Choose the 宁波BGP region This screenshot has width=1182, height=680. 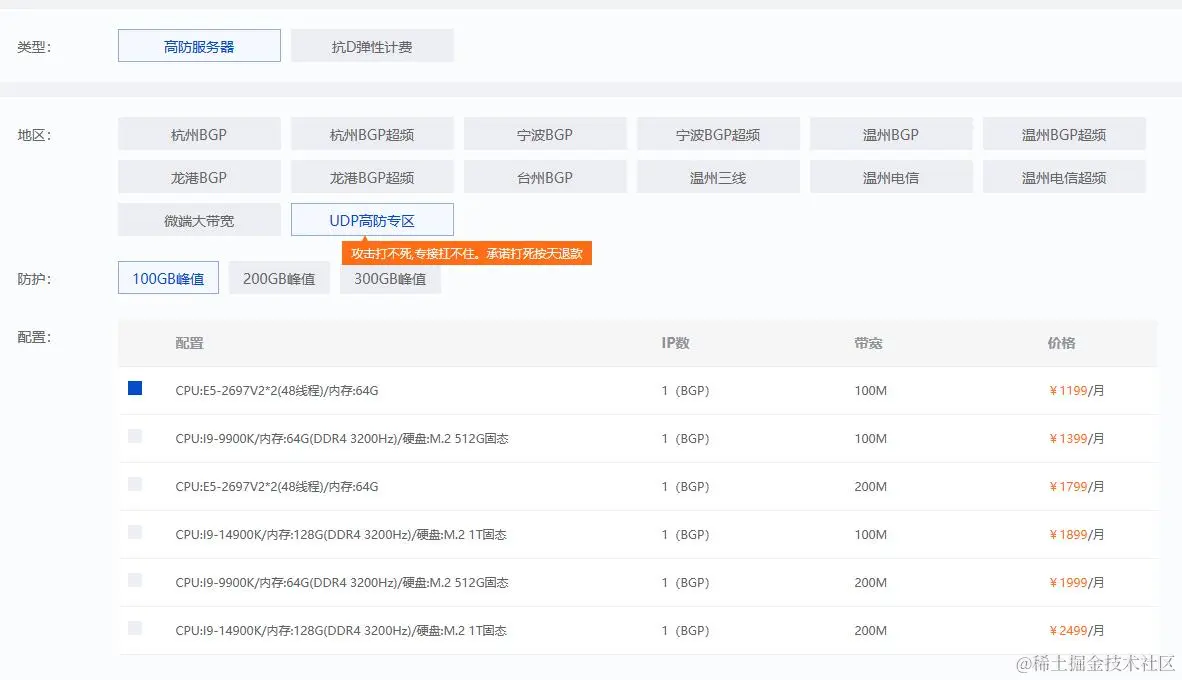(545, 134)
